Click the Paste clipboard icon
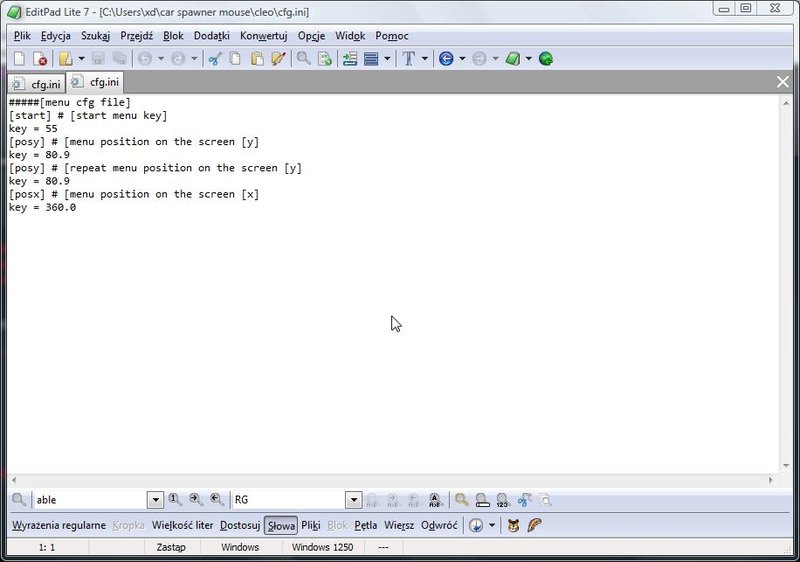This screenshot has height=562, width=800. pyautogui.click(x=257, y=59)
